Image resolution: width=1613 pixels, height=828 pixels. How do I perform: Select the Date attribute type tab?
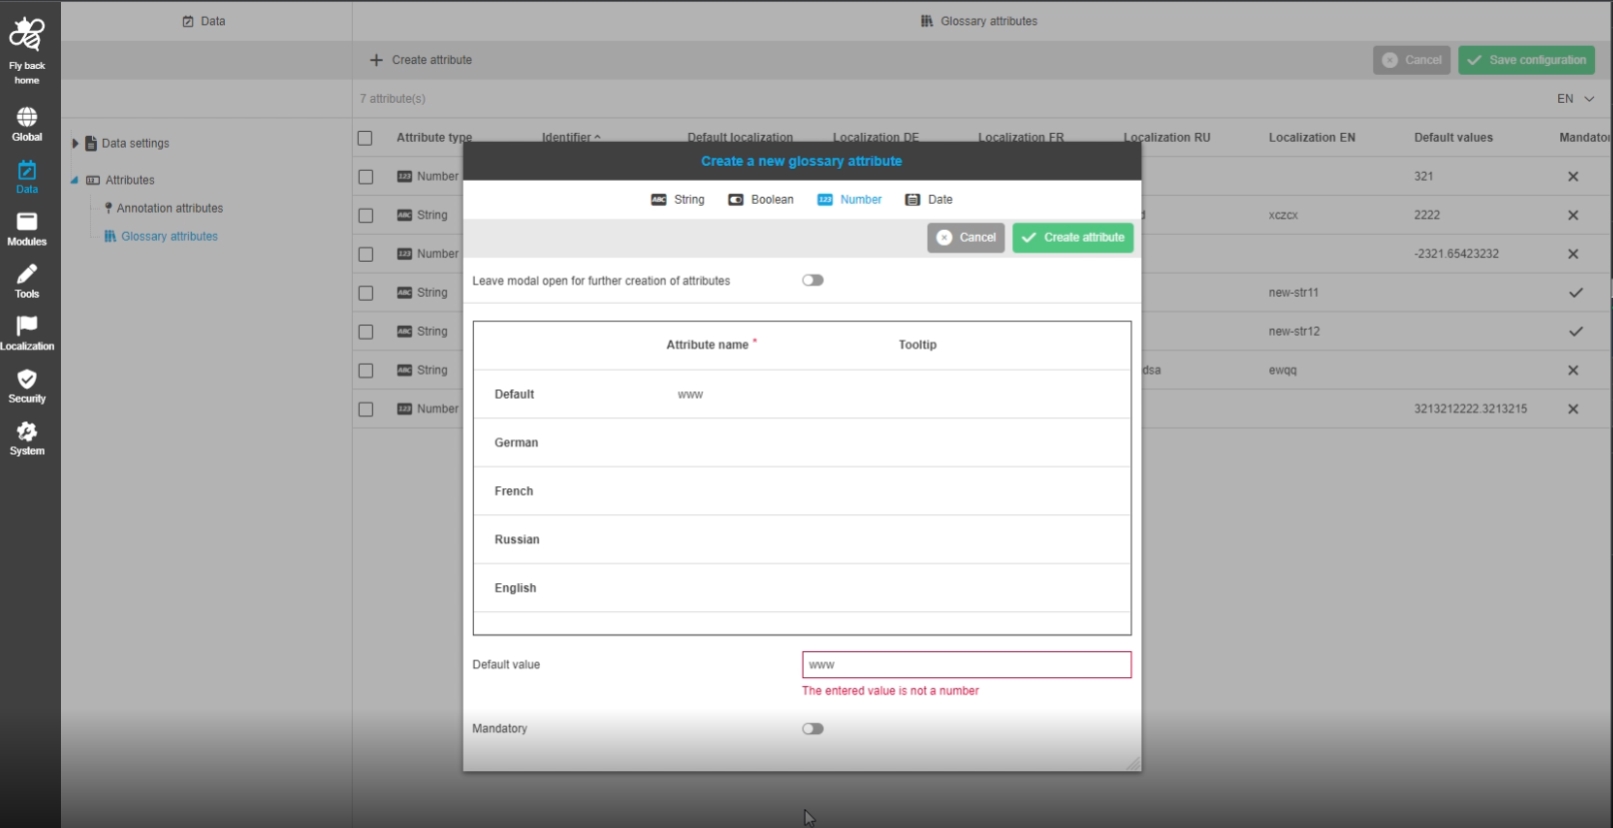[929, 200]
